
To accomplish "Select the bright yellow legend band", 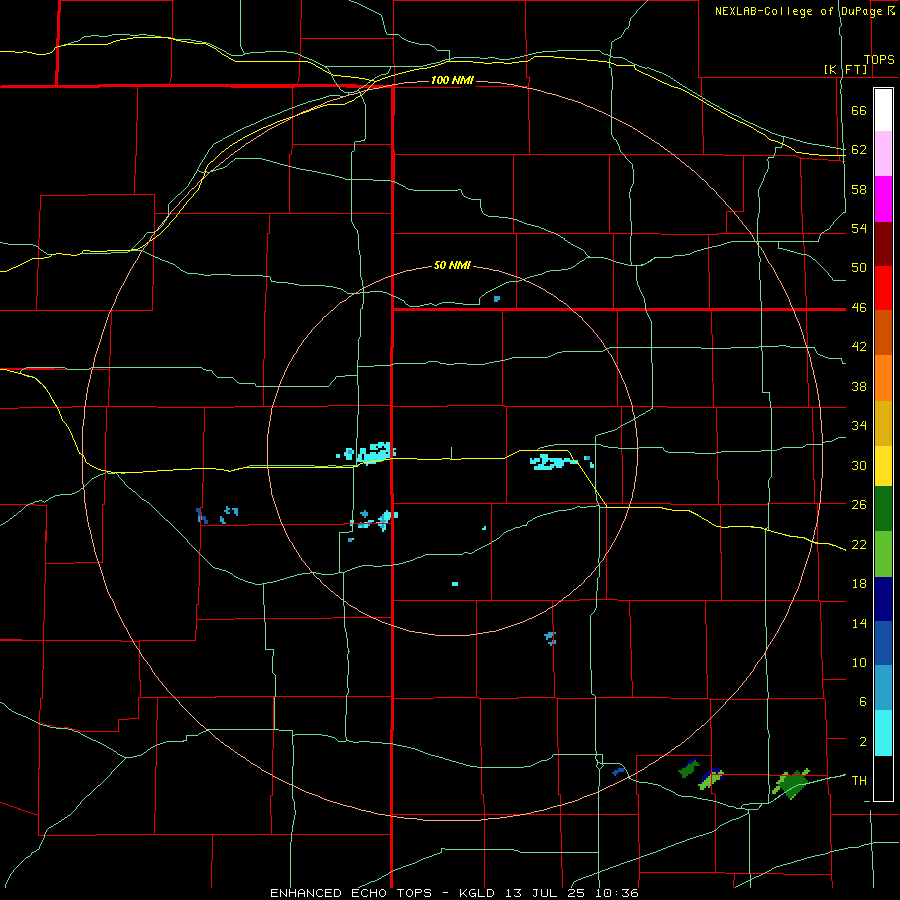I will coord(883,466).
